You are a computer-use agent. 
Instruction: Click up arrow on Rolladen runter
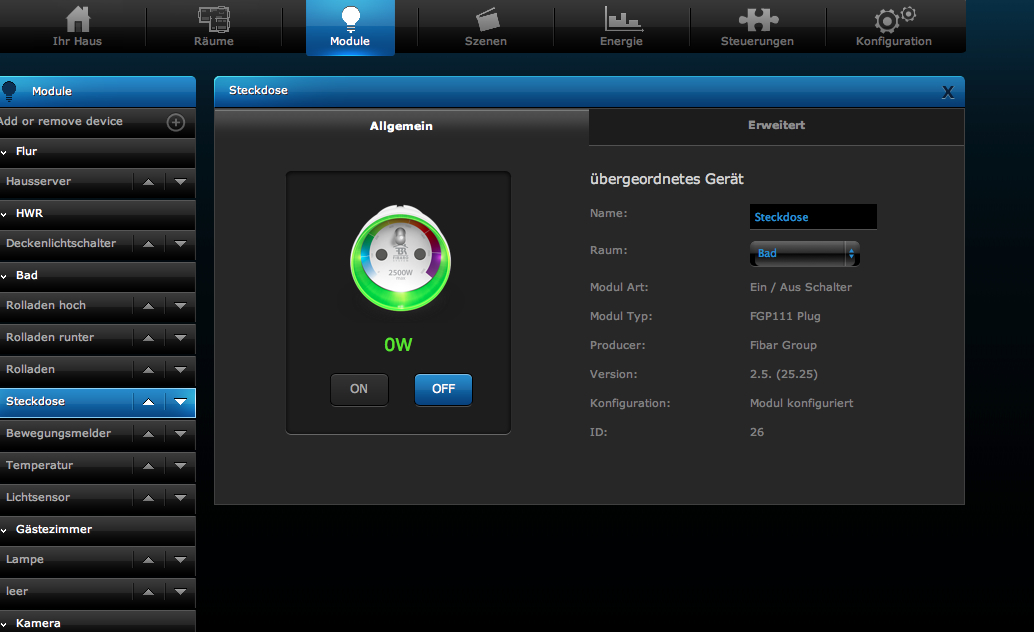(x=148, y=338)
